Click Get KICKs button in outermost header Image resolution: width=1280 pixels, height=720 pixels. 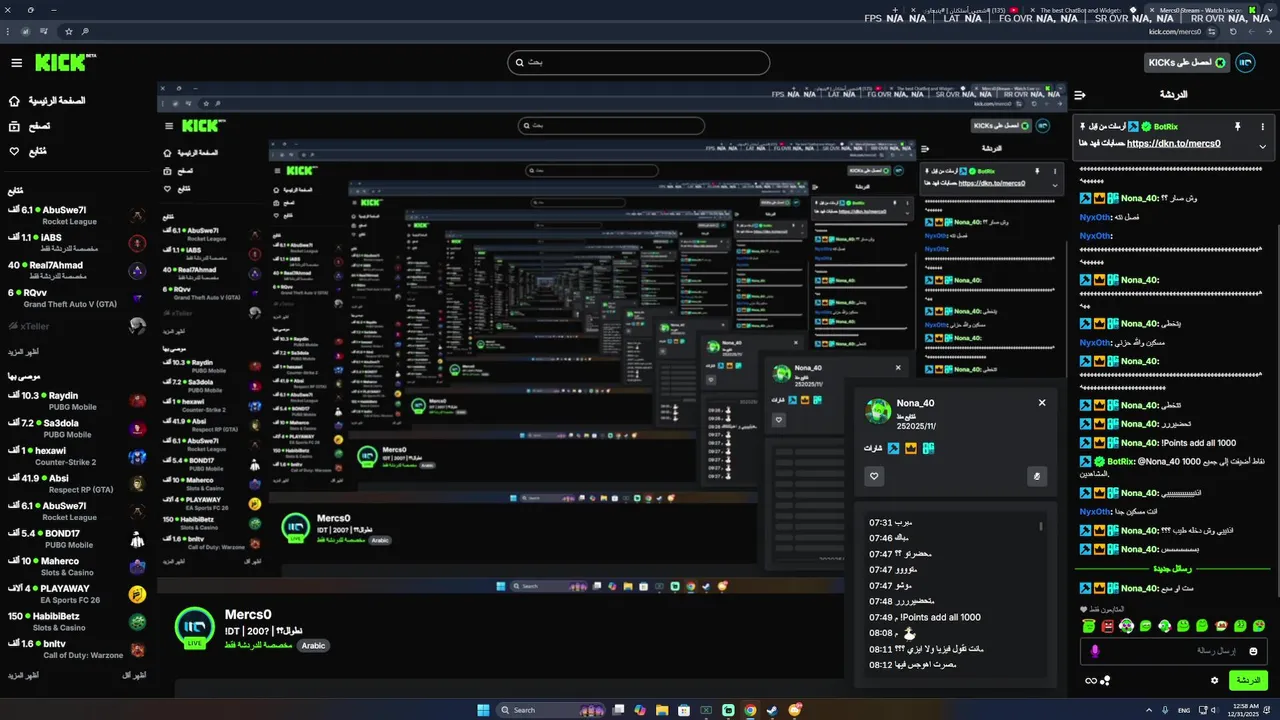coord(1186,63)
